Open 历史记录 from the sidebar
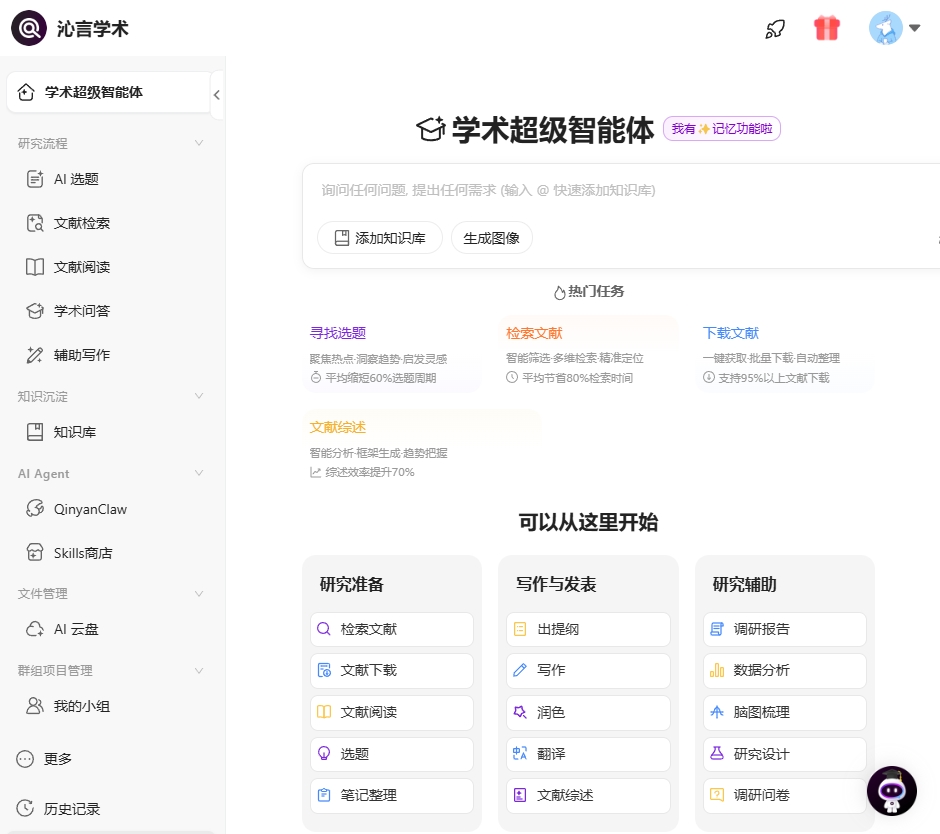The image size is (940, 834). (71, 808)
